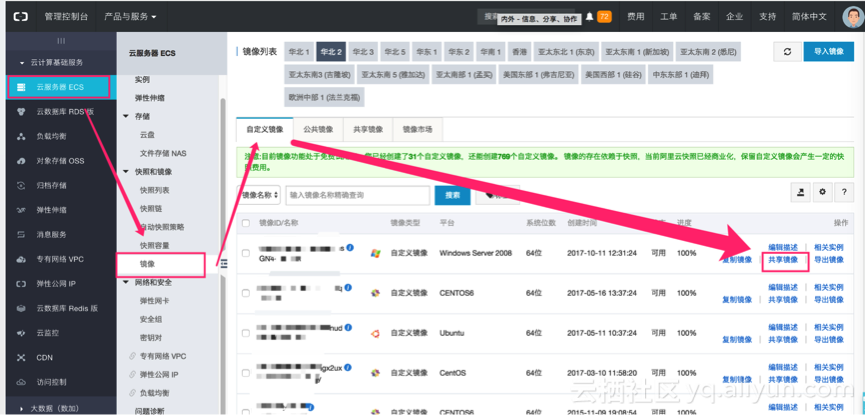Click the CDN sidebar icon
This screenshot has height=415, width=866.
click(x=21, y=358)
